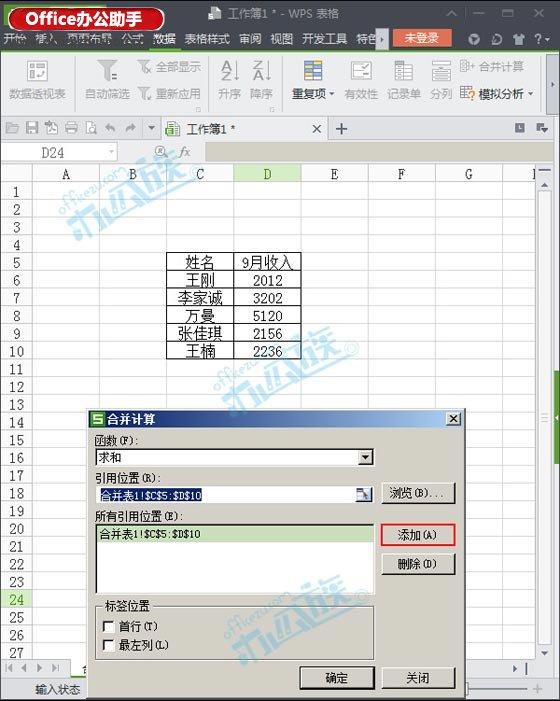Click the range selector icon in 引用位置 field

pos(364,494)
